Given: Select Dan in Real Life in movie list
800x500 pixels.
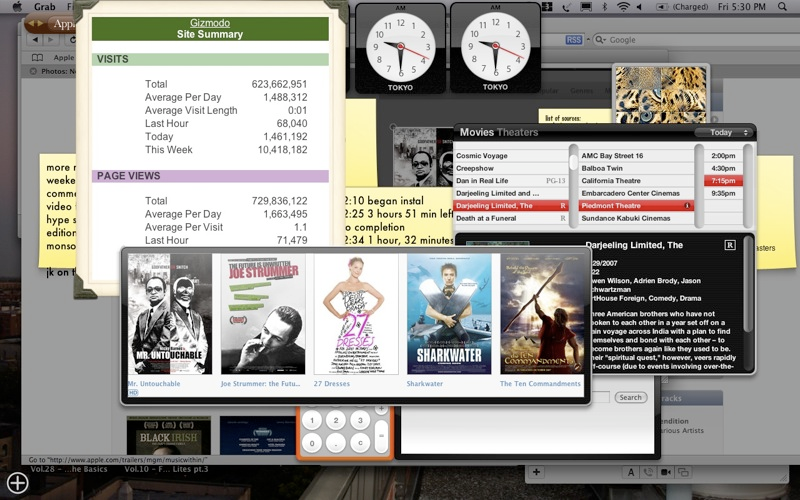Looking at the screenshot, I should tap(511, 181).
